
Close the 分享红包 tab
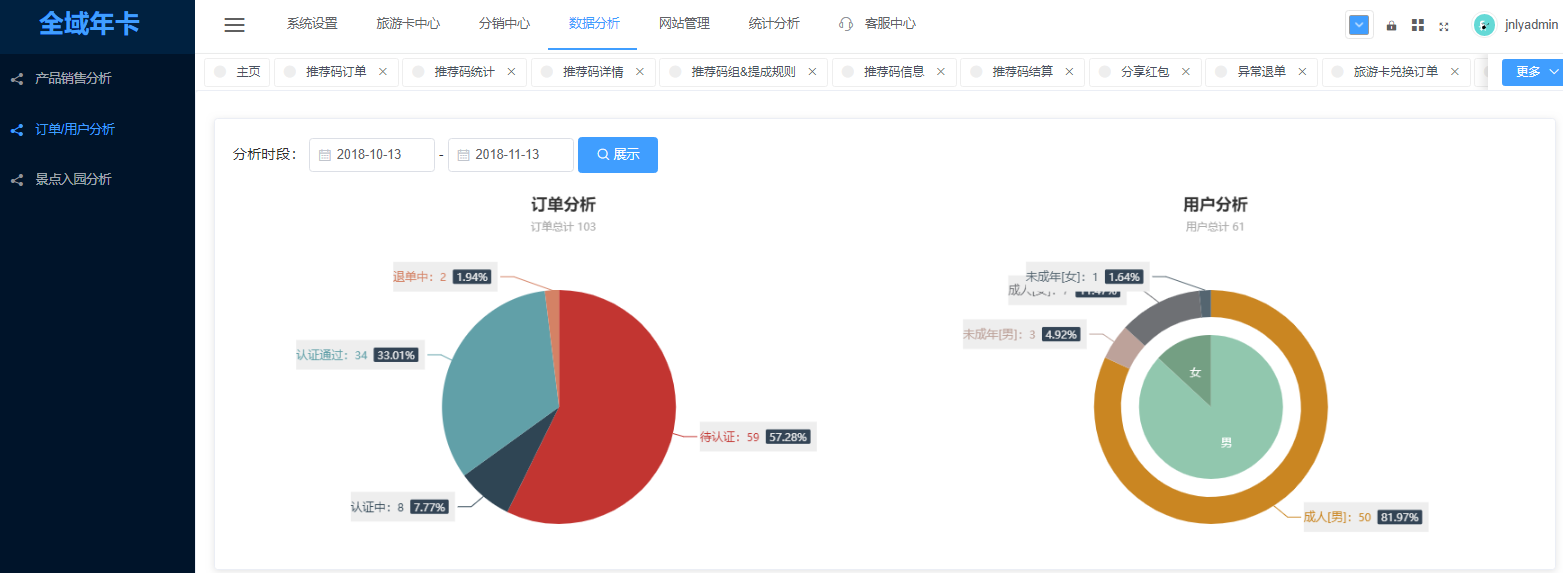[1186, 72]
